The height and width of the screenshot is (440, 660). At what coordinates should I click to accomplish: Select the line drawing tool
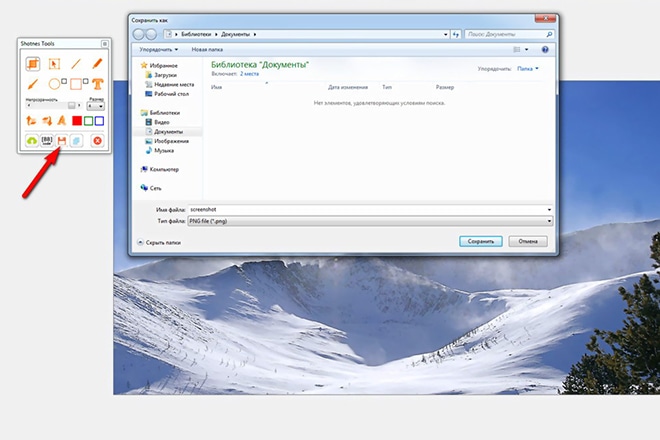click(x=75, y=64)
